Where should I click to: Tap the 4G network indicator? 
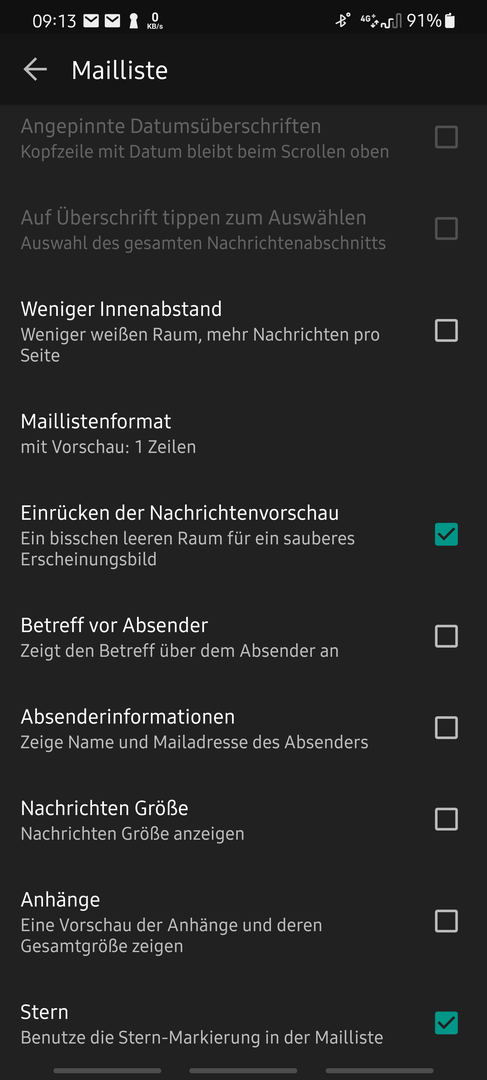pyautogui.click(x=369, y=21)
